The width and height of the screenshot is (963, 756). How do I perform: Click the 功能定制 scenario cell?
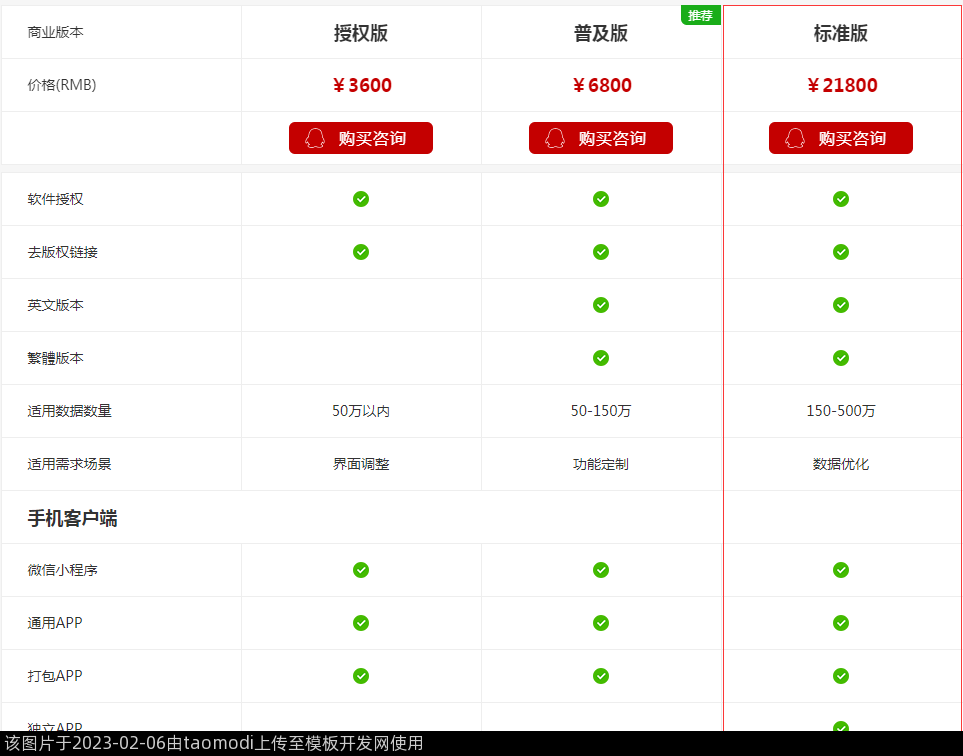click(x=601, y=464)
